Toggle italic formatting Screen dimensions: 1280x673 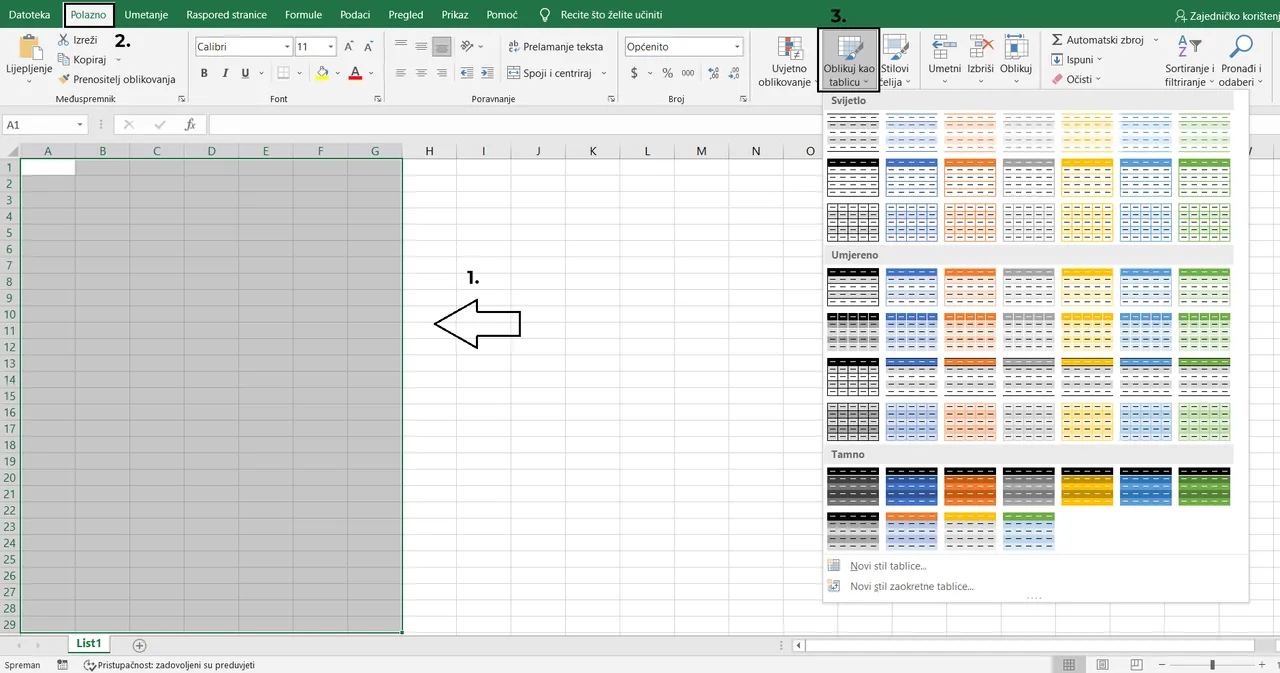tap(224, 73)
